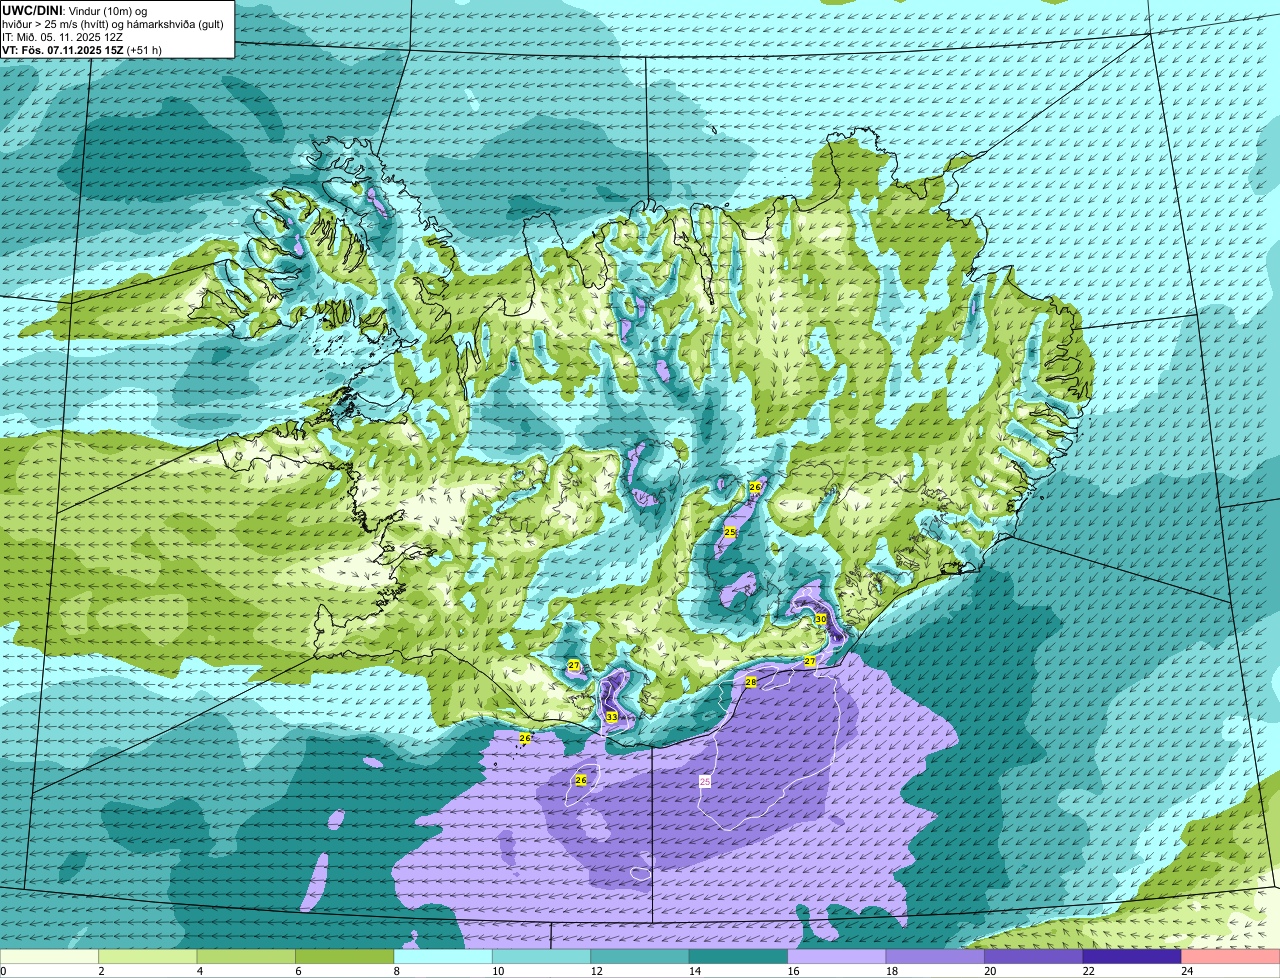Click the yellow max gust marker 30
This screenshot has width=1280, height=978.
coord(821,619)
